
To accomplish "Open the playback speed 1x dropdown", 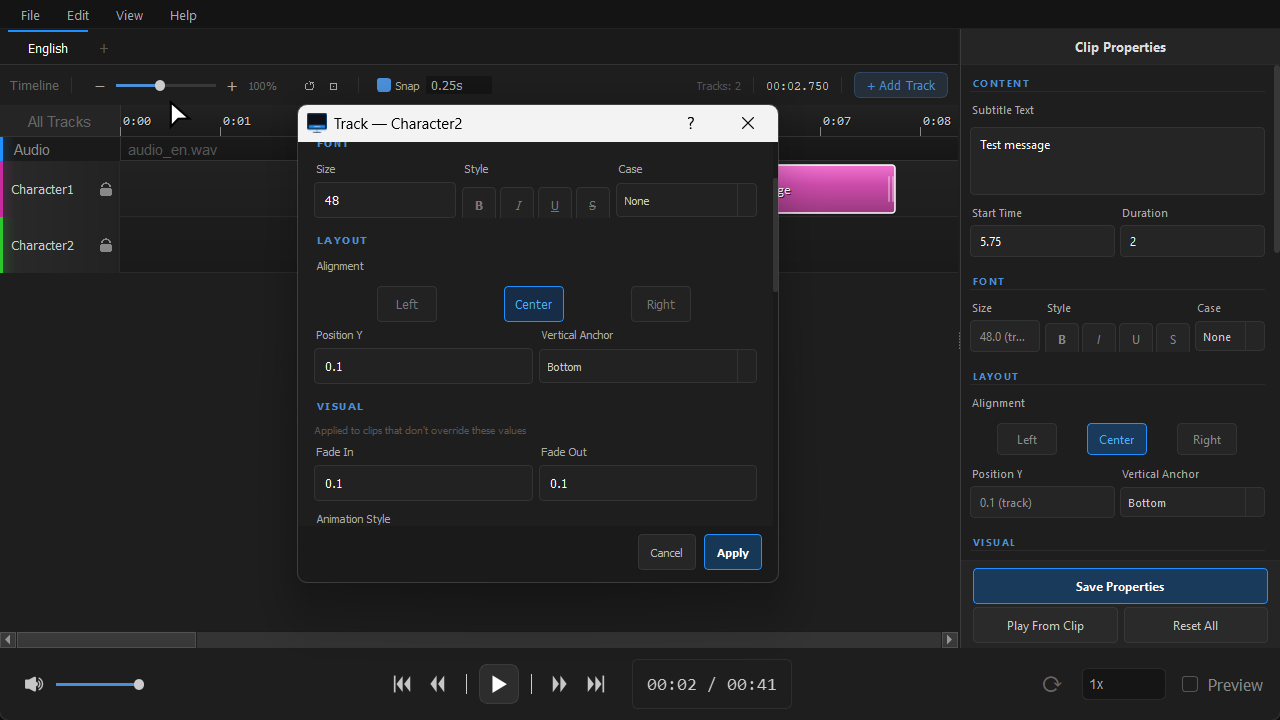I will pyautogui.click(x=1124, y=684).
